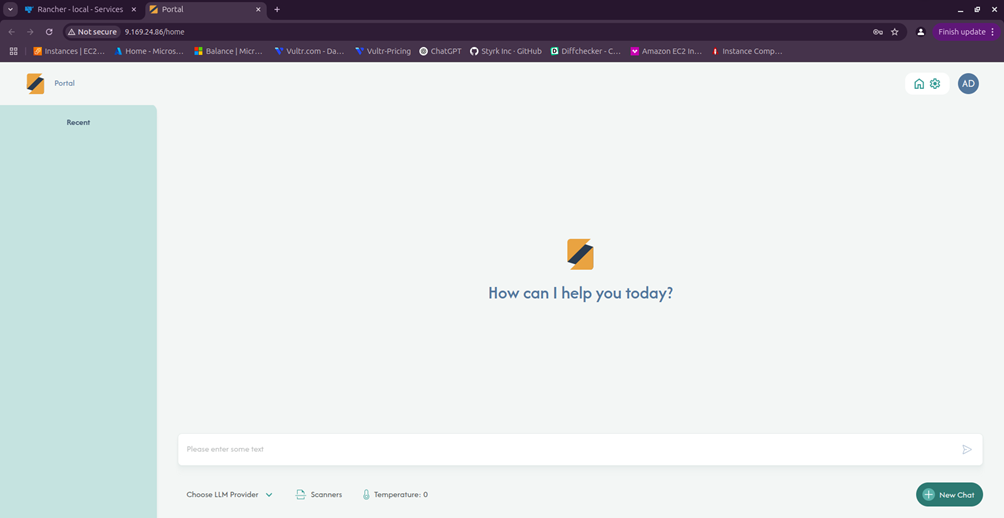
Task: Minimize the browser window
Action: pos(960,10)
